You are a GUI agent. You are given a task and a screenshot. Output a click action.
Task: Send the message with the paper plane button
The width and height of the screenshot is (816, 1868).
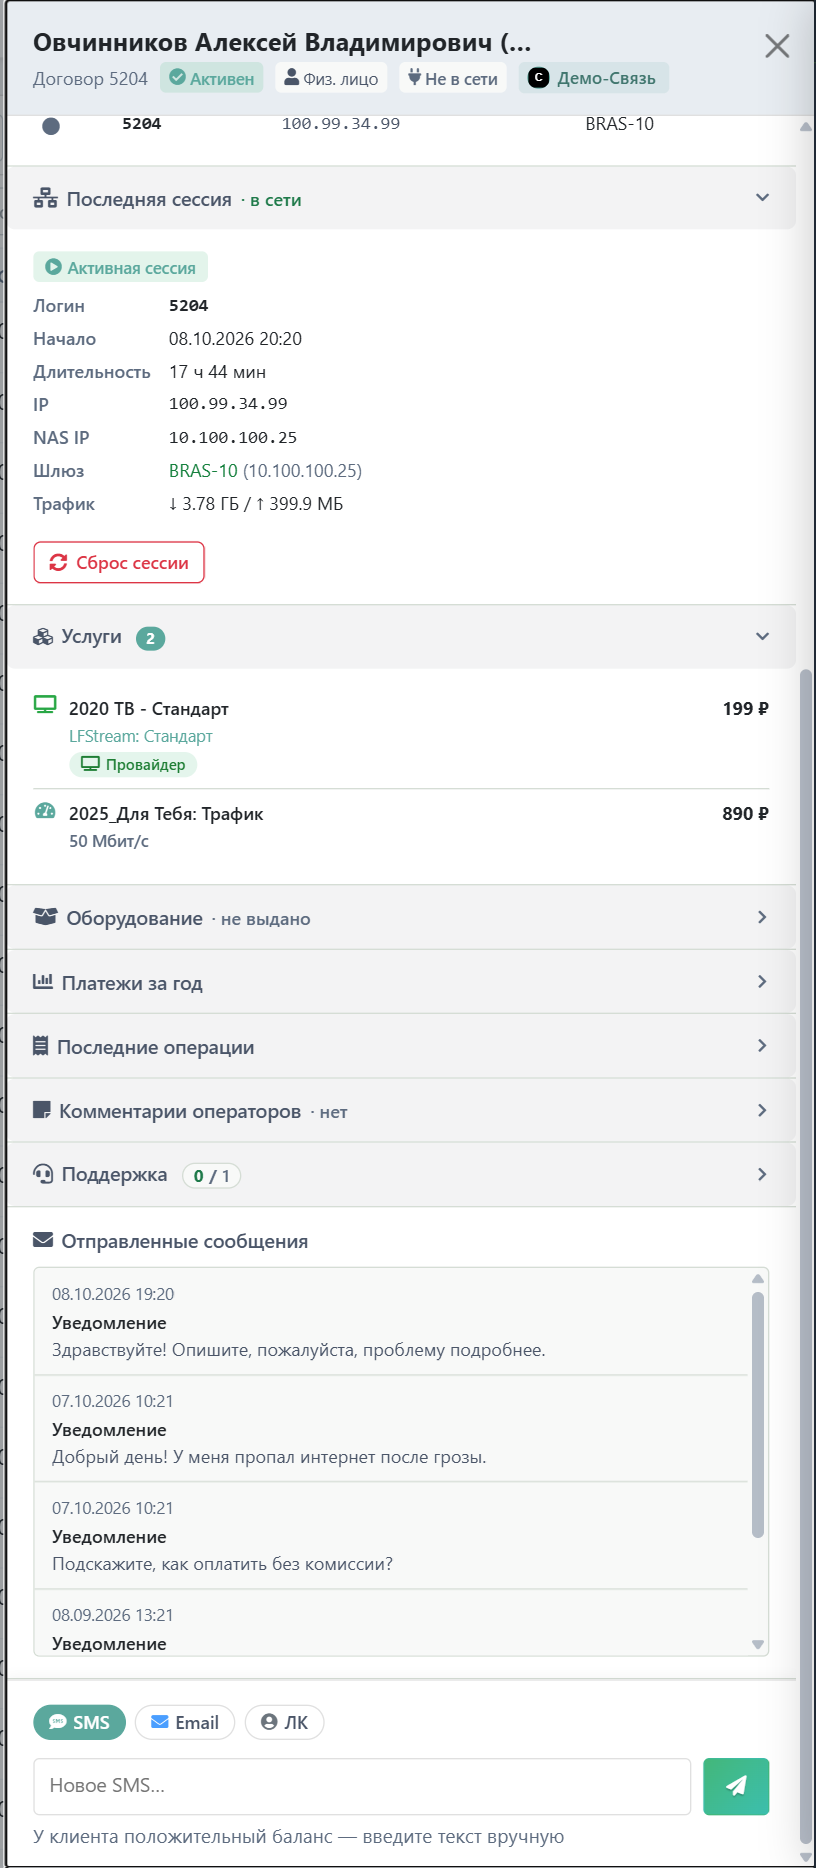click(736, 1786)
